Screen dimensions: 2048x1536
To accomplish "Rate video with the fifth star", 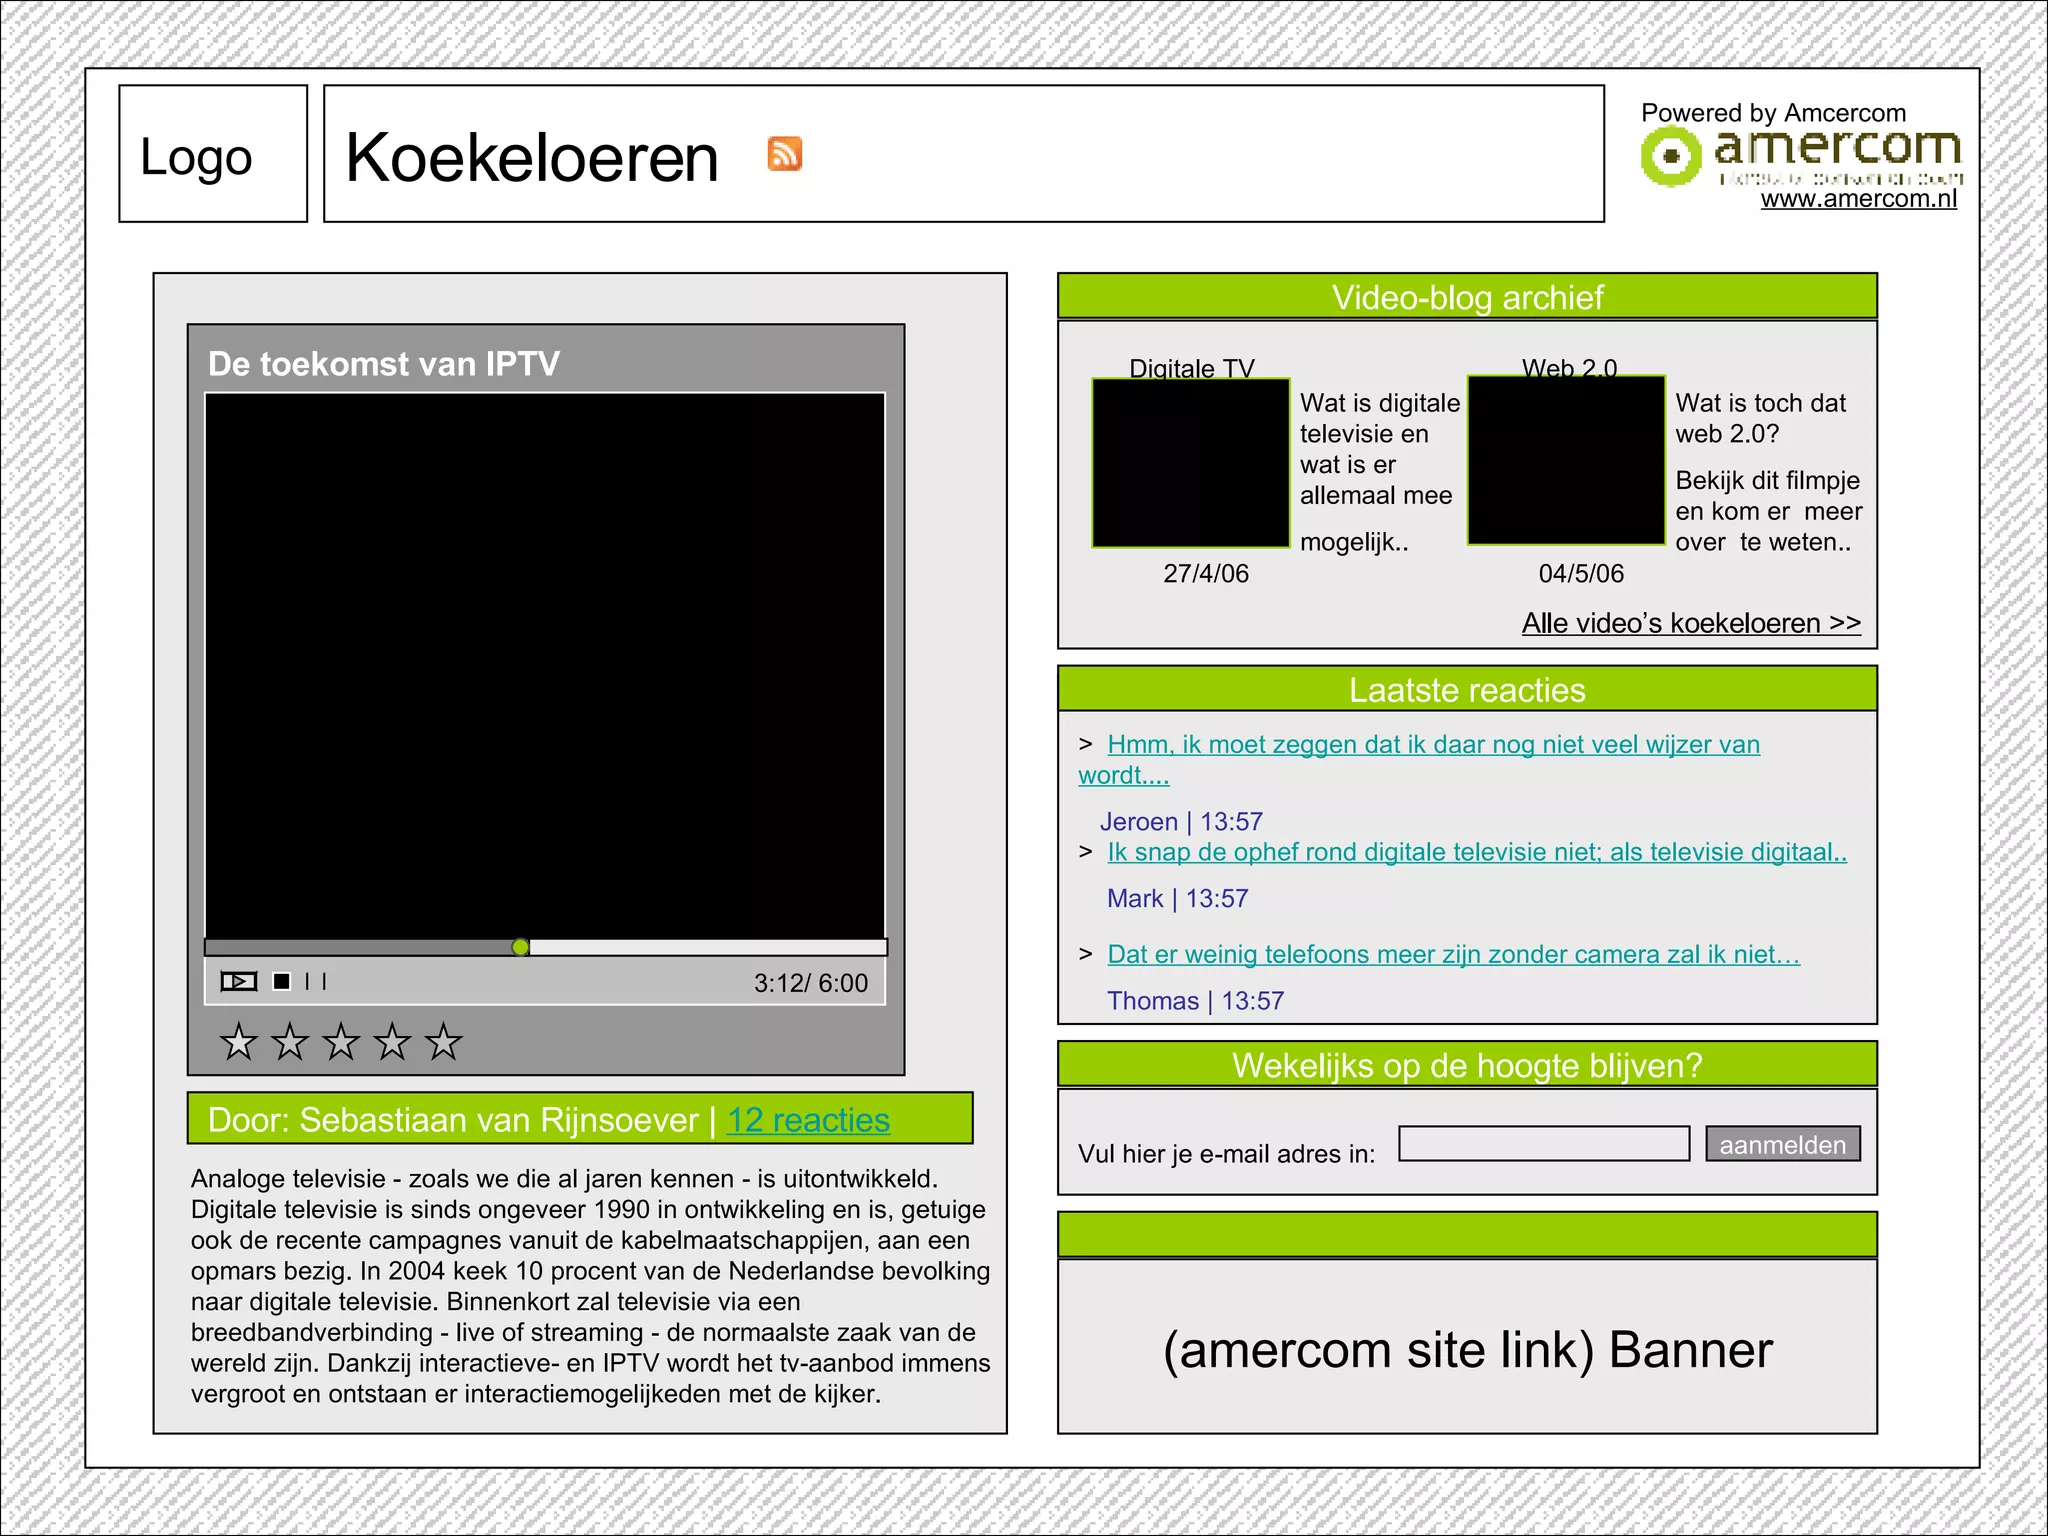I will click(443, 1042).
